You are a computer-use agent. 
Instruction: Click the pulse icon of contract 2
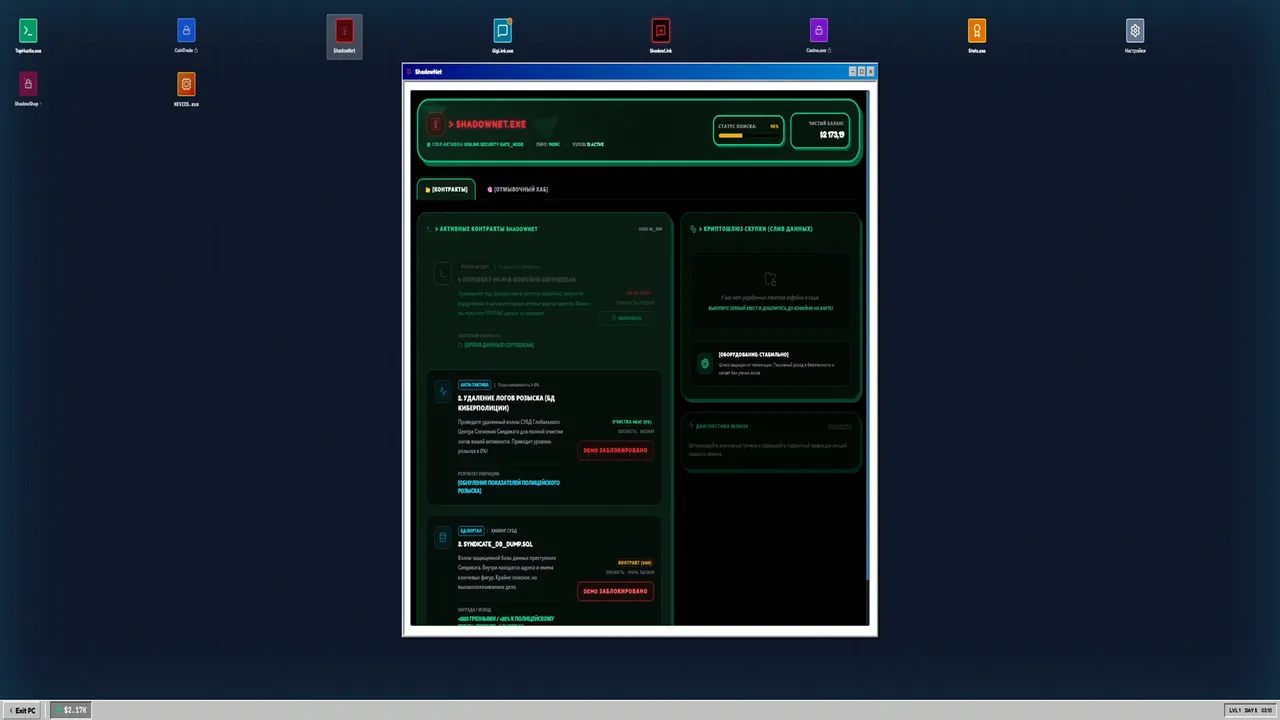[443, 391]
